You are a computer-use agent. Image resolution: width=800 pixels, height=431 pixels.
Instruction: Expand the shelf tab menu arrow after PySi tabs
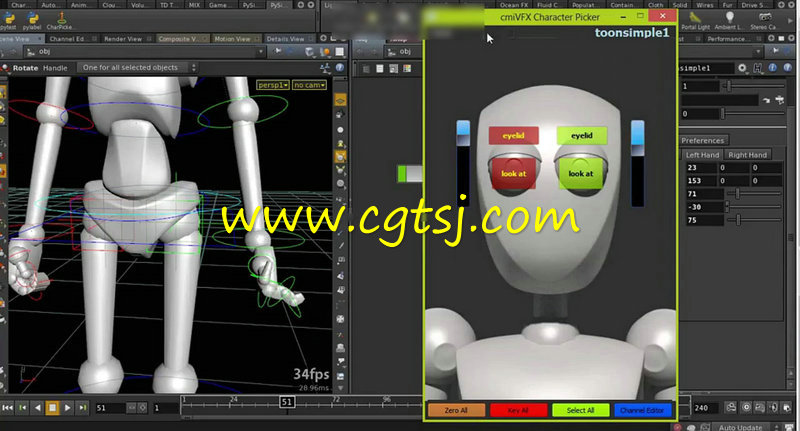pos(311,5)
